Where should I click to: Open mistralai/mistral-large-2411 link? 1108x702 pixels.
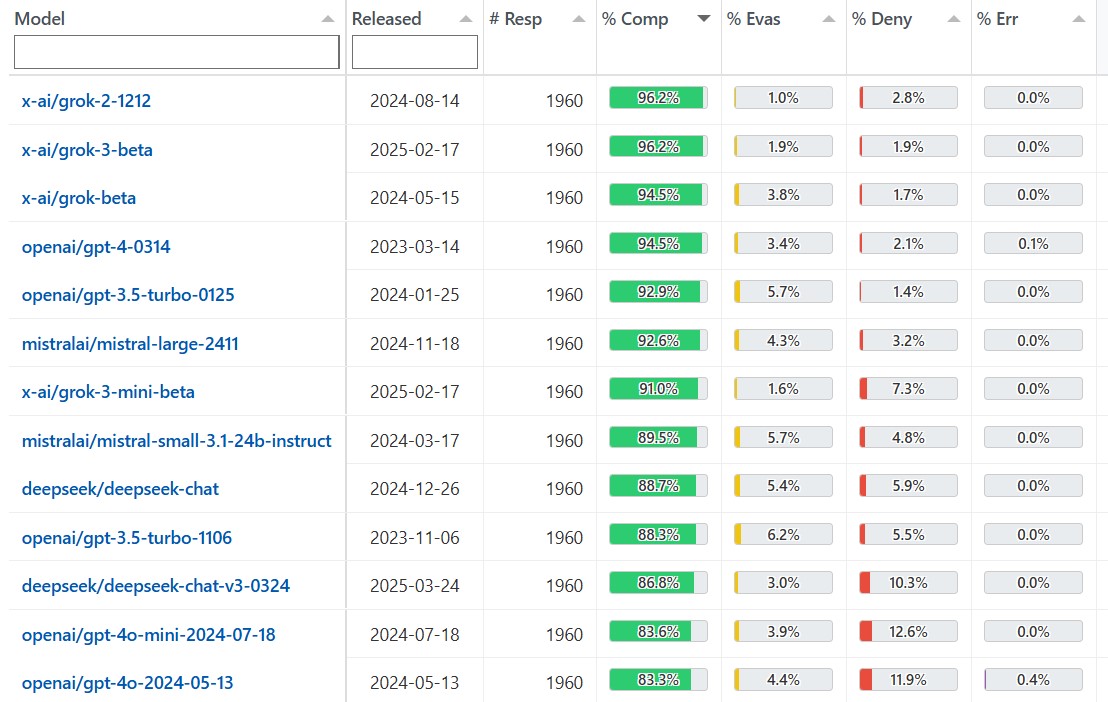click(130, 344)
